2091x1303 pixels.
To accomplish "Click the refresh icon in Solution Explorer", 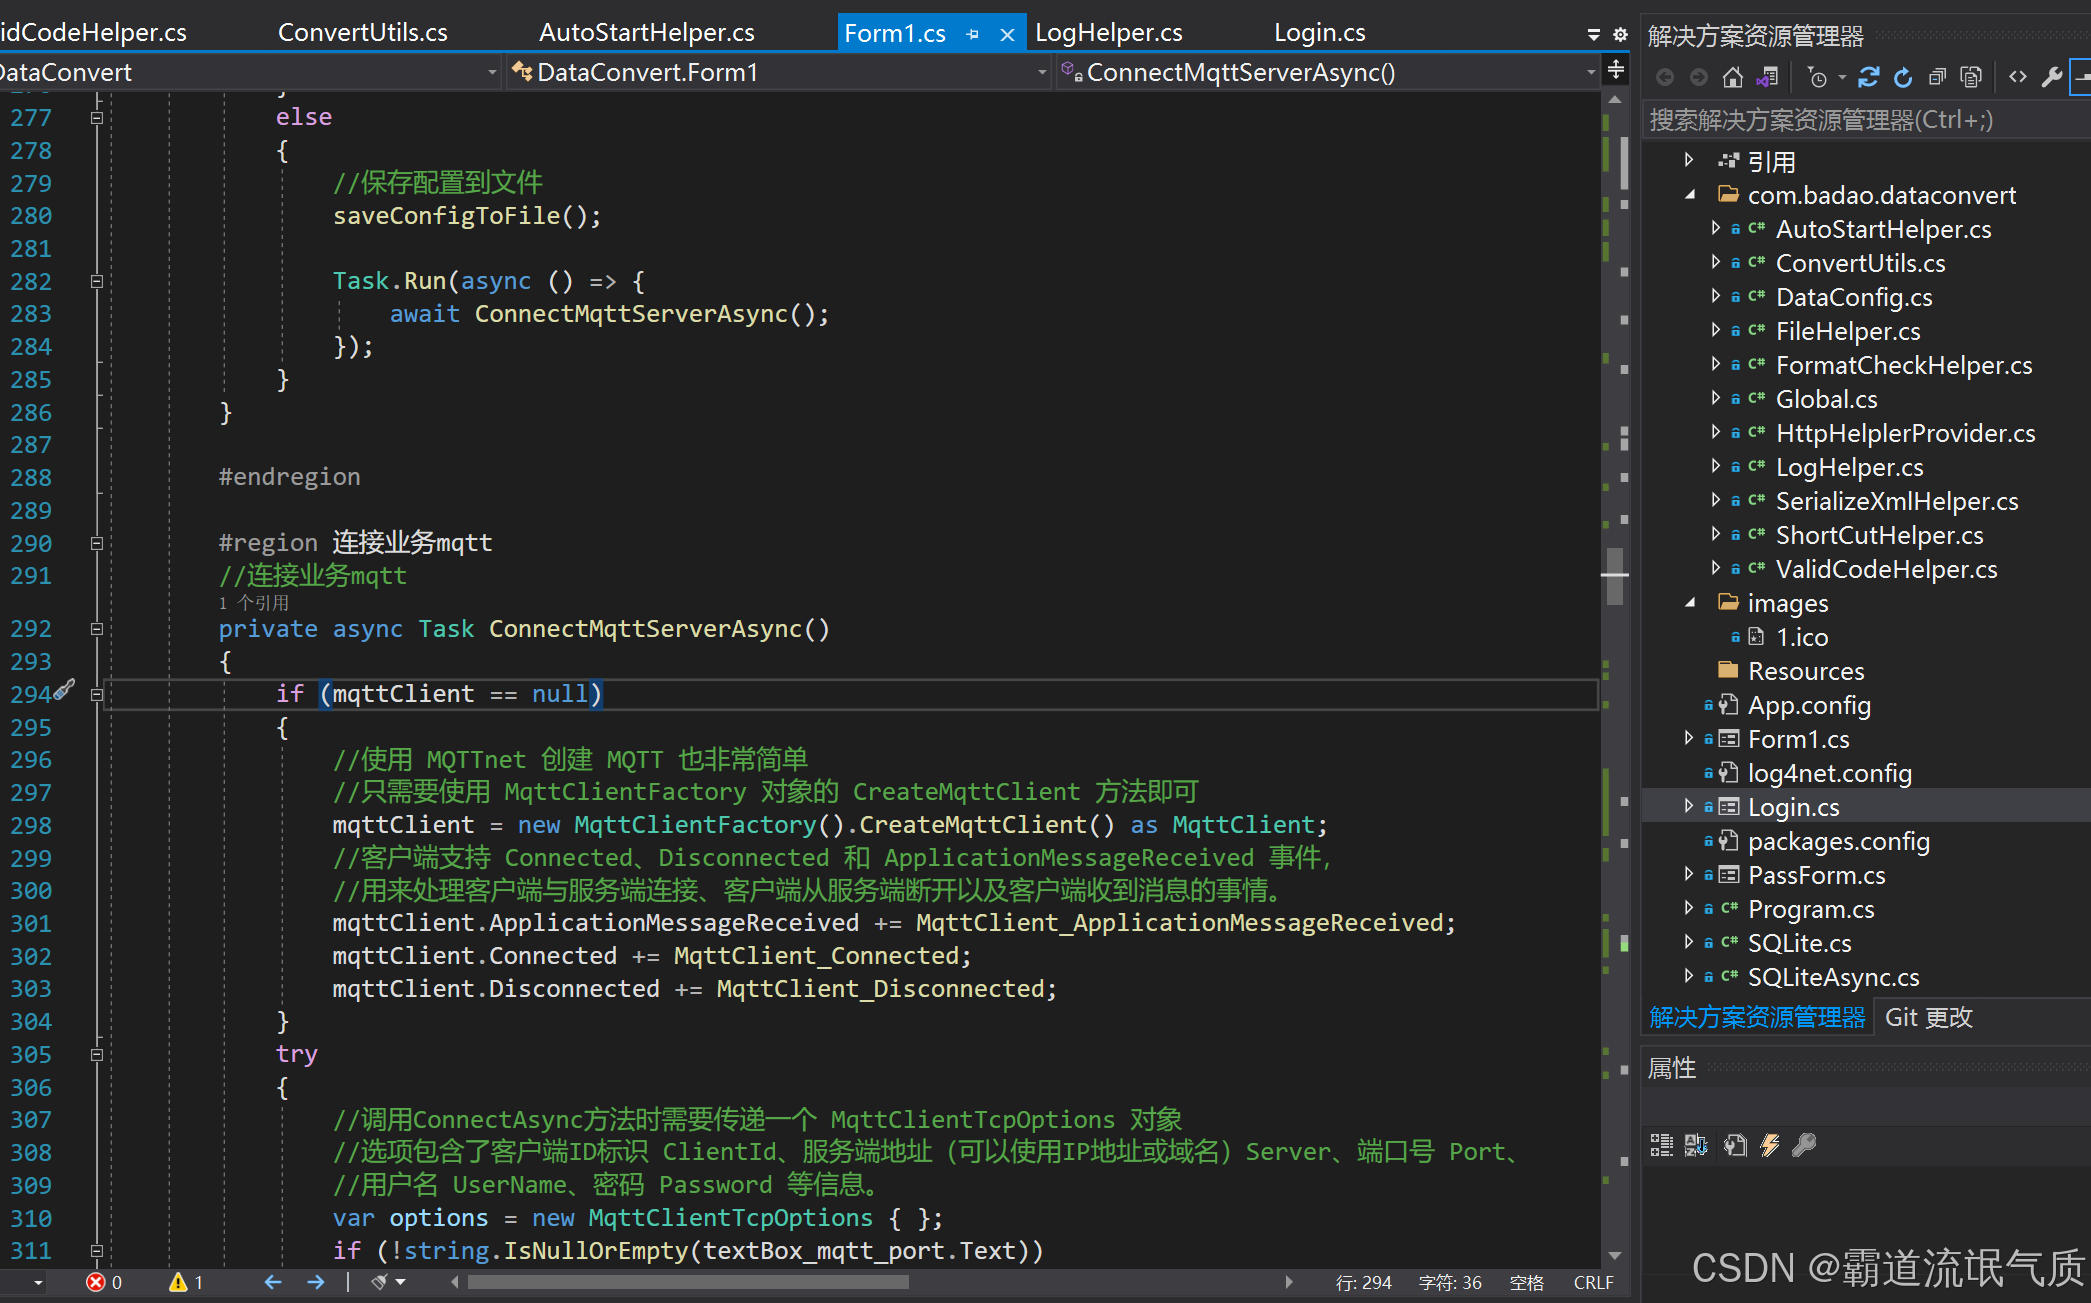I will click(1903, 77).
